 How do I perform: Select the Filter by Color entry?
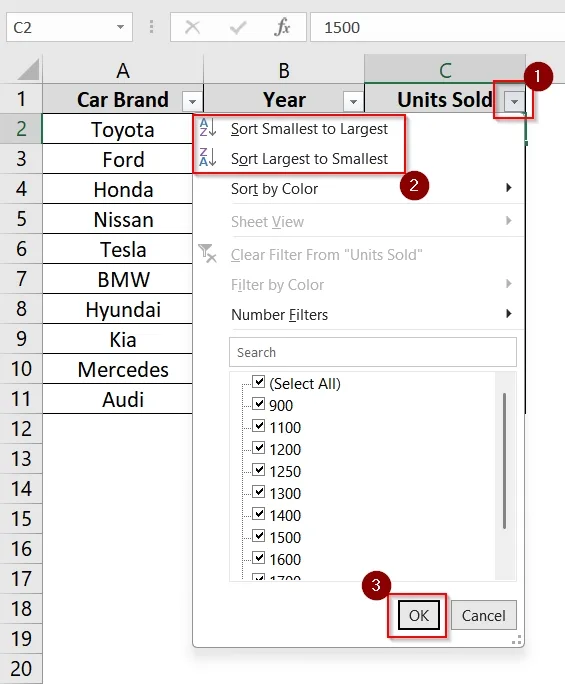click(359, 285)
